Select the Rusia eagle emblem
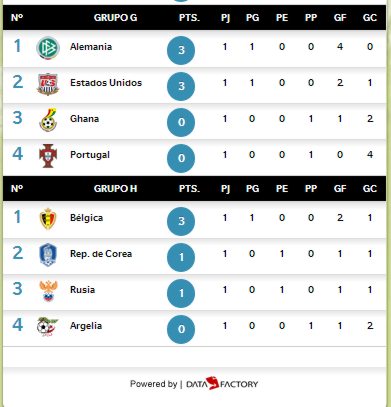Image resolution: width=391 pixels, height=407 pixels. (x=48, y=291)
